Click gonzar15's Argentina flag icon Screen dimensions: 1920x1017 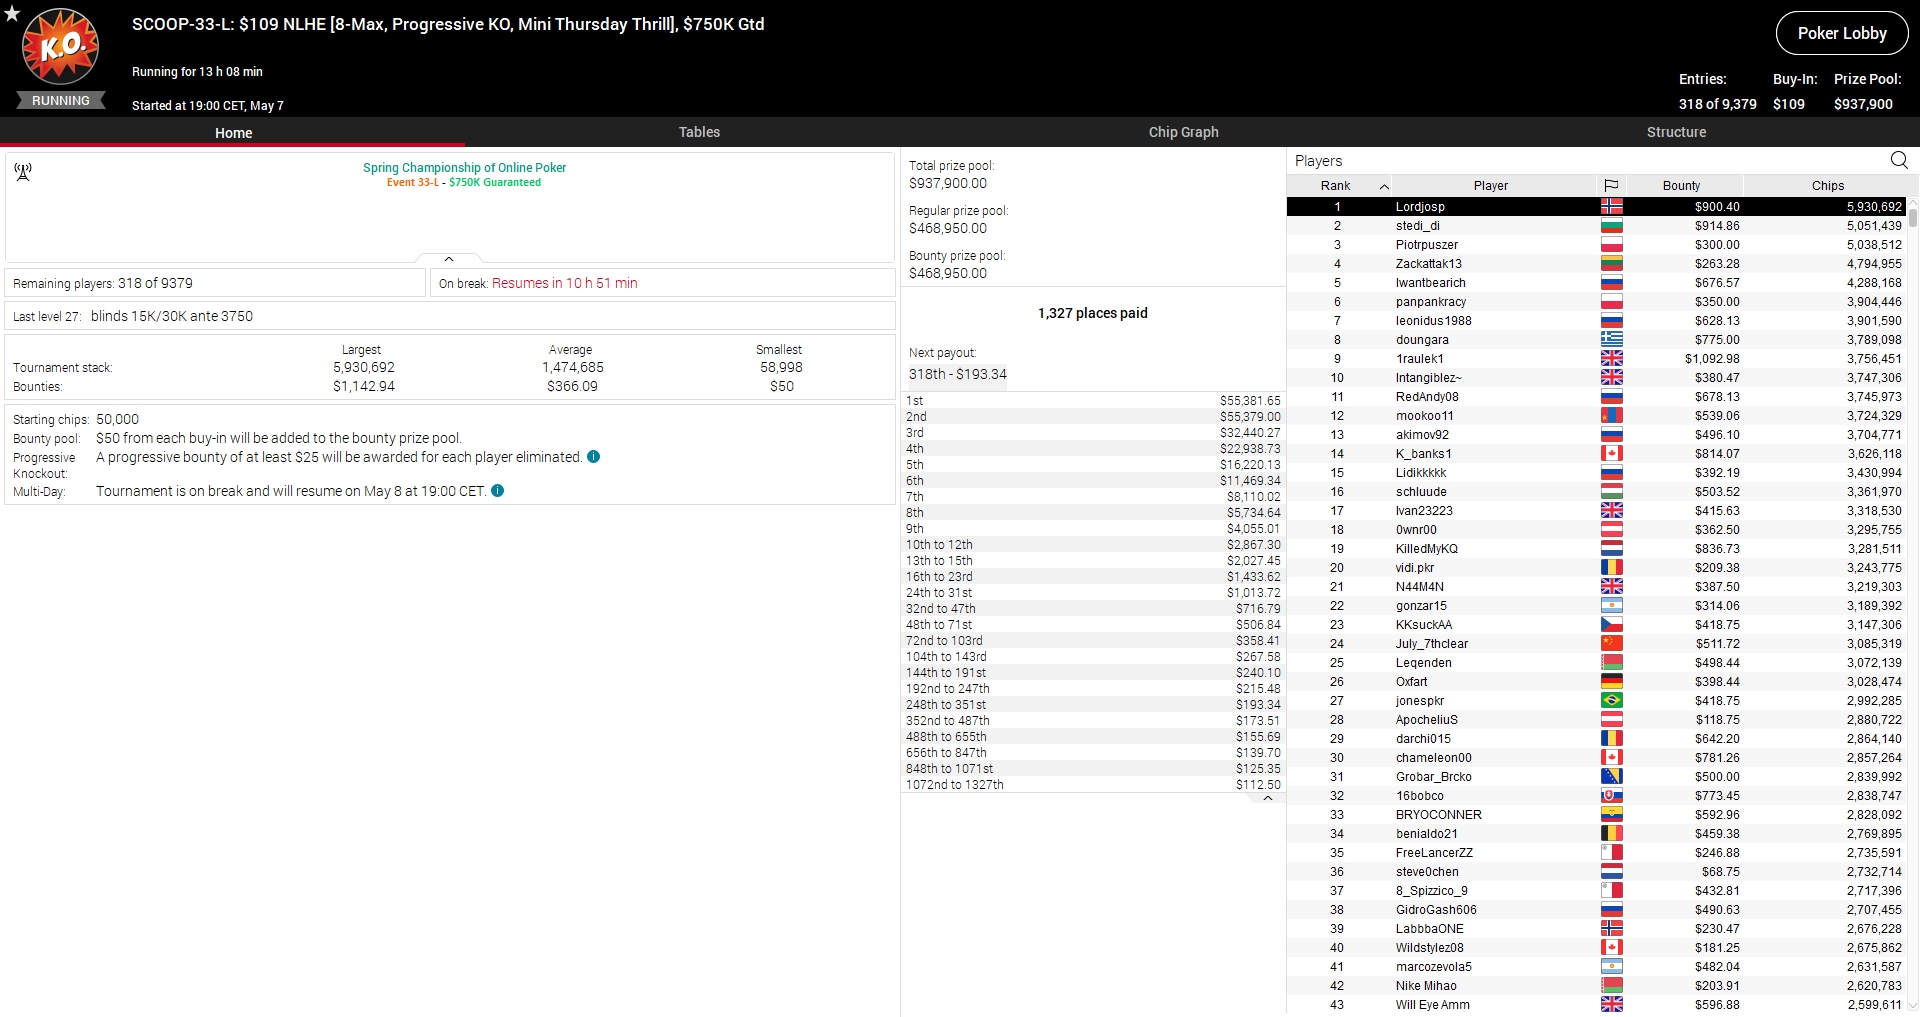pos(1611,606)
